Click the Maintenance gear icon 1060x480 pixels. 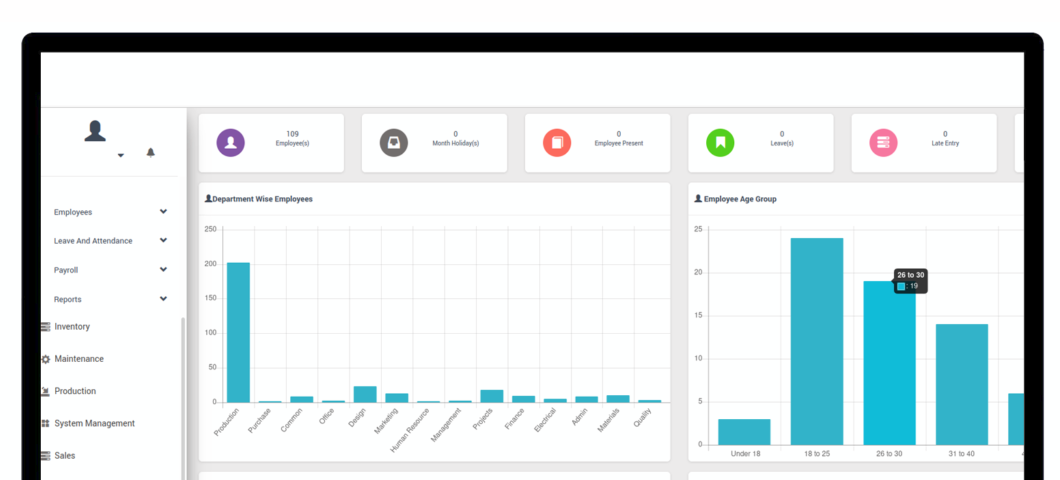coord(45,359)
